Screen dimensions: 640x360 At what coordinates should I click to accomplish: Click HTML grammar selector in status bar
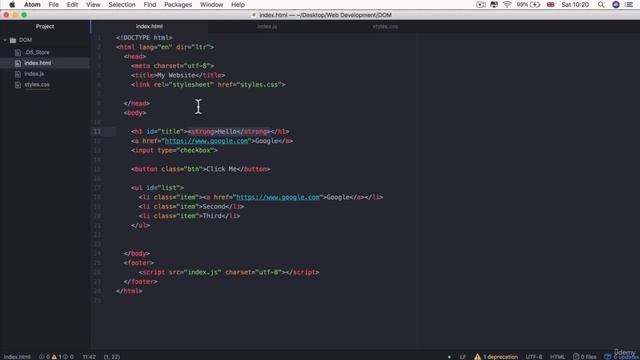[557, 357]
